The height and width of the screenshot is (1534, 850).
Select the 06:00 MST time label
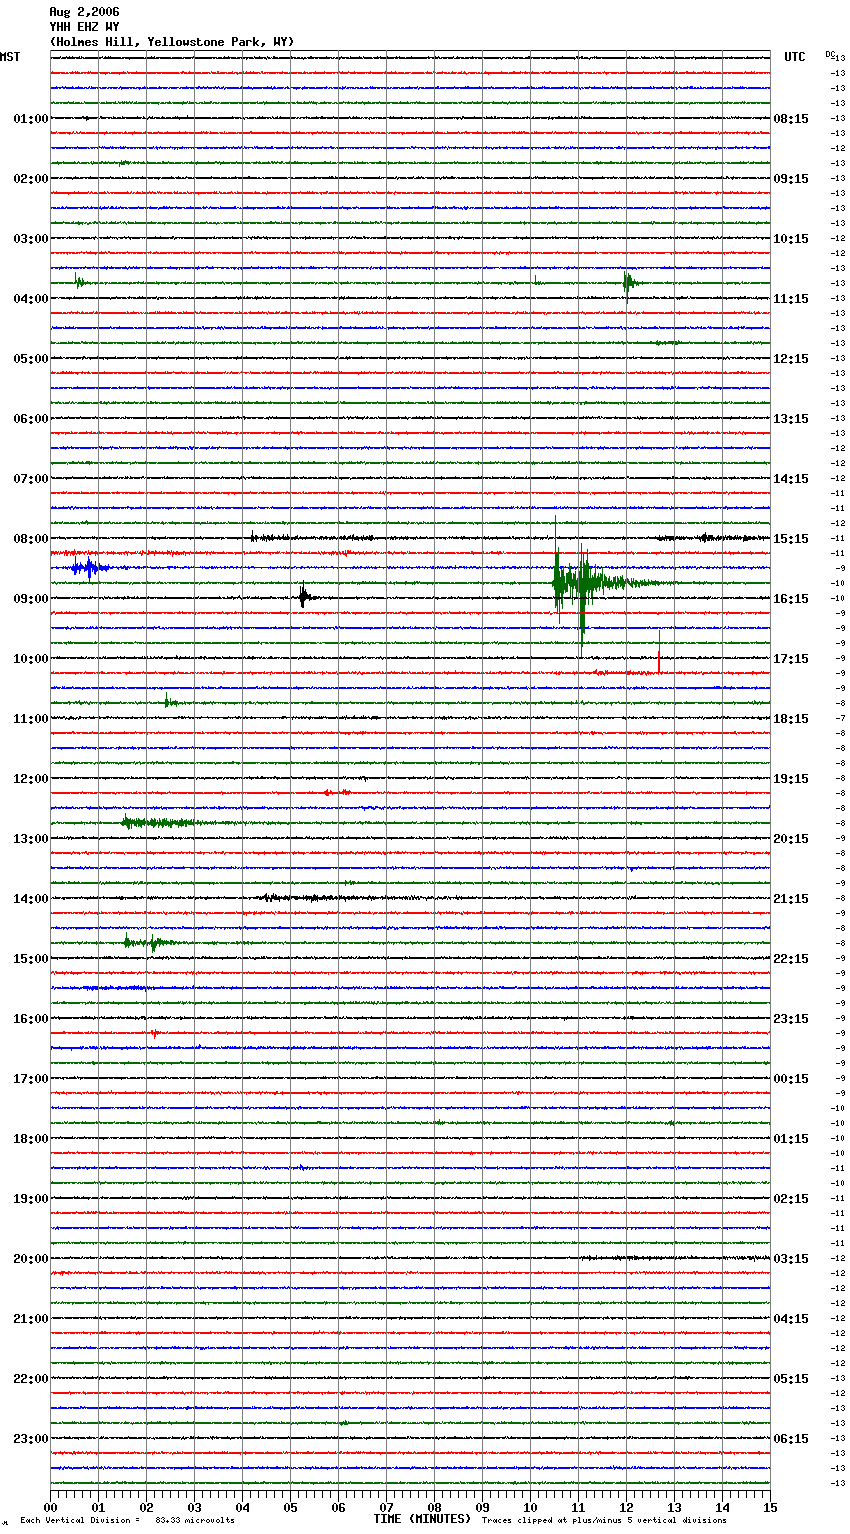pyautogui.click(x=31, y=419)
